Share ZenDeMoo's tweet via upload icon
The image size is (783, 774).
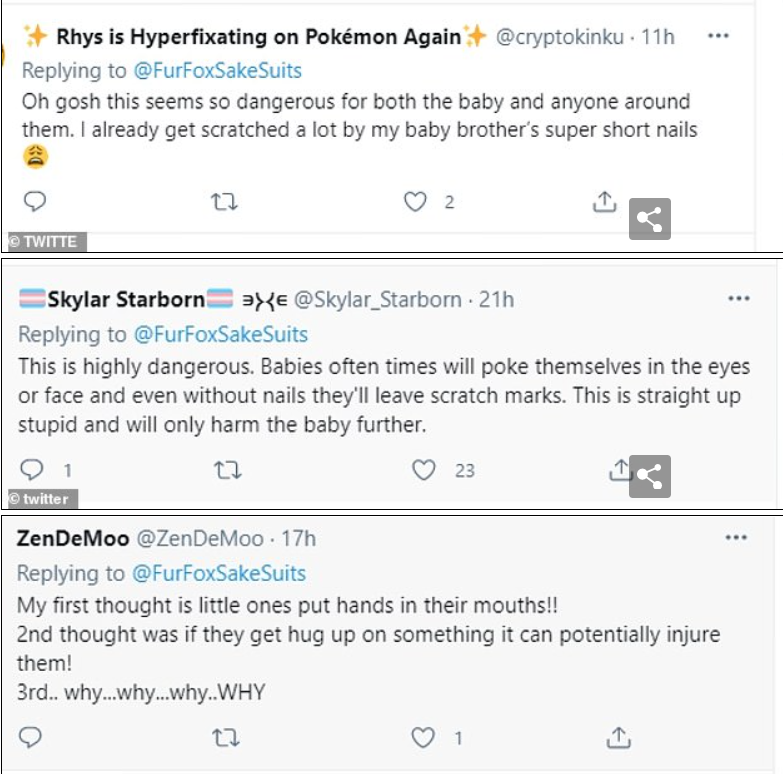click(x=619, y=738)
